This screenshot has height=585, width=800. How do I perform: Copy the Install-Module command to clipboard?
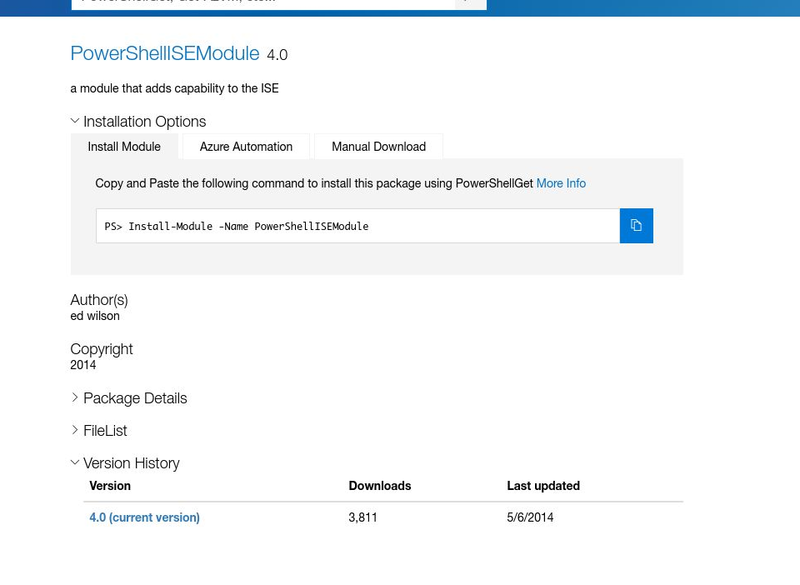pyautogui.click(x=636, y=225)
